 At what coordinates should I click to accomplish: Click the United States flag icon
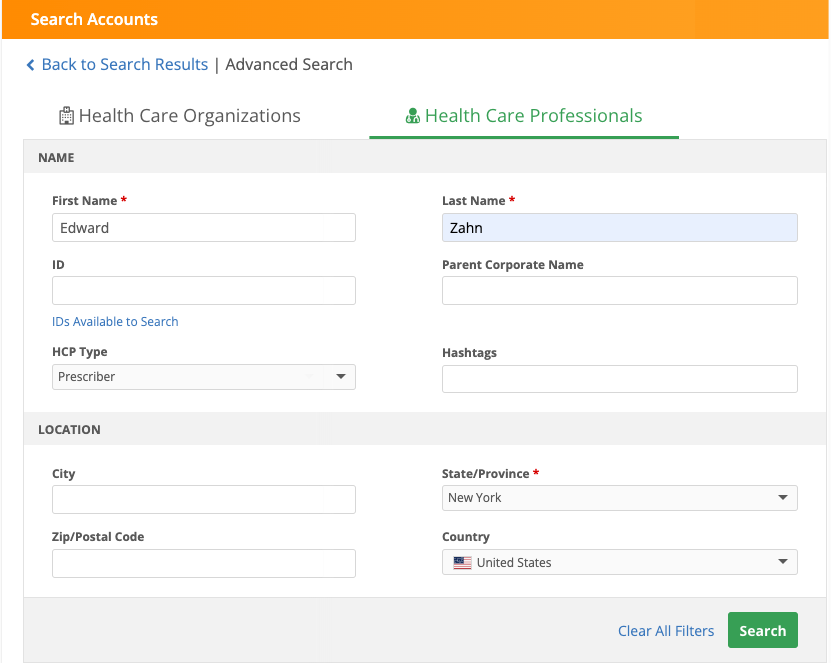(x=461, y=563)
